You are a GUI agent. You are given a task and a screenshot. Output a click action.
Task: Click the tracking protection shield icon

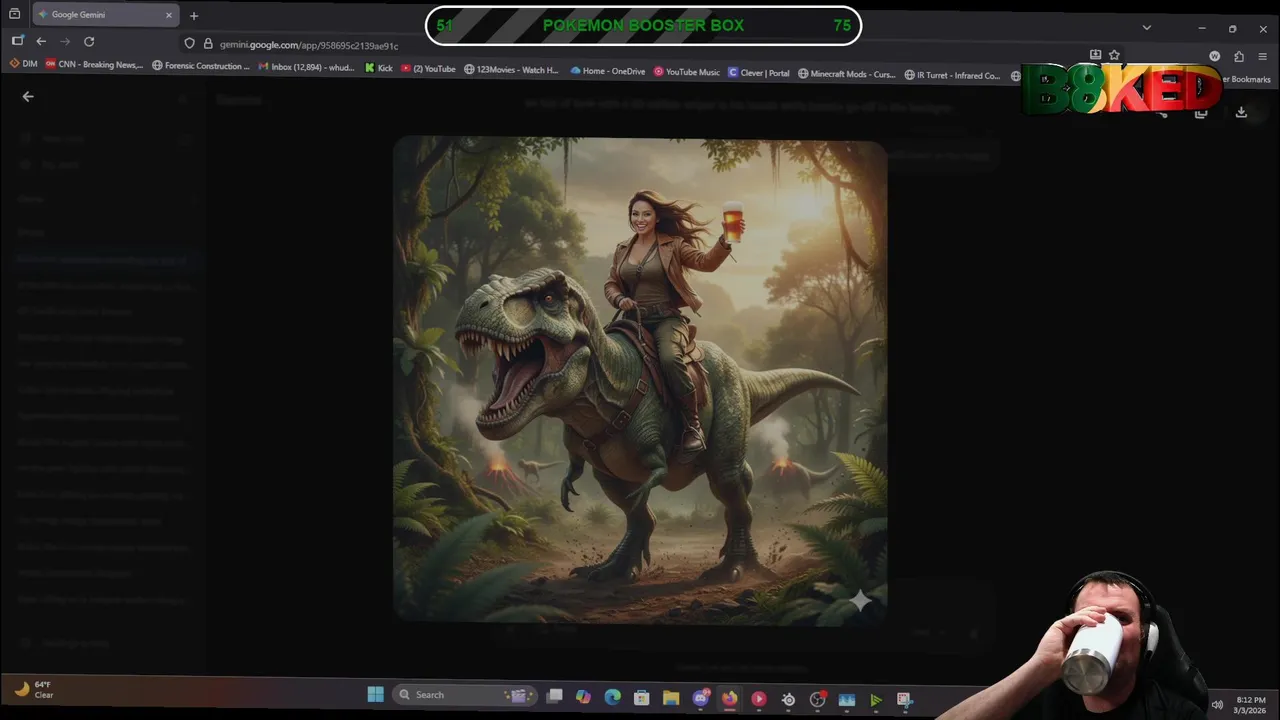[189, 43]
